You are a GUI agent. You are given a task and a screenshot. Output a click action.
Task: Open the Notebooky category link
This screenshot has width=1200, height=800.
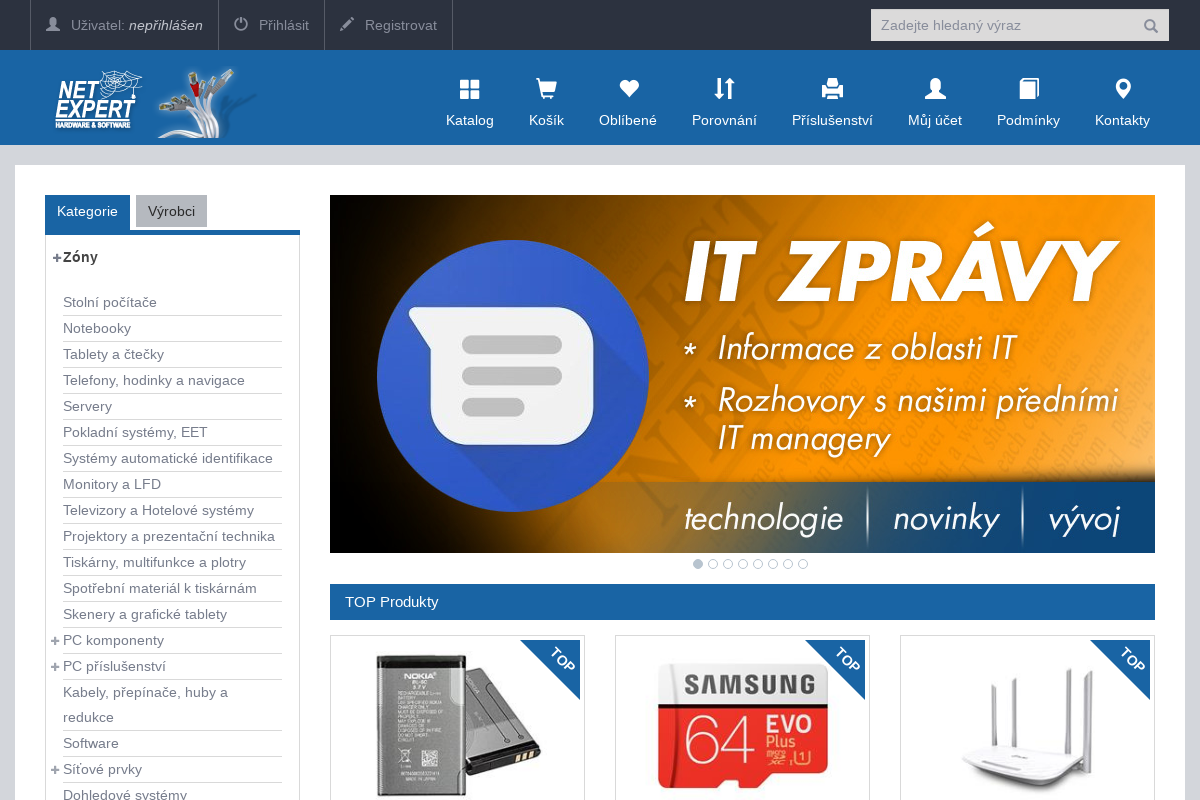click(x=97, y=328)
